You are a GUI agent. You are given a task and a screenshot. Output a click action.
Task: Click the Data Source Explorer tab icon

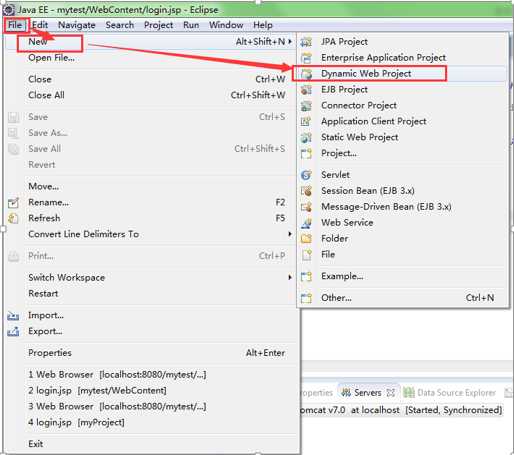click(409, 393)
